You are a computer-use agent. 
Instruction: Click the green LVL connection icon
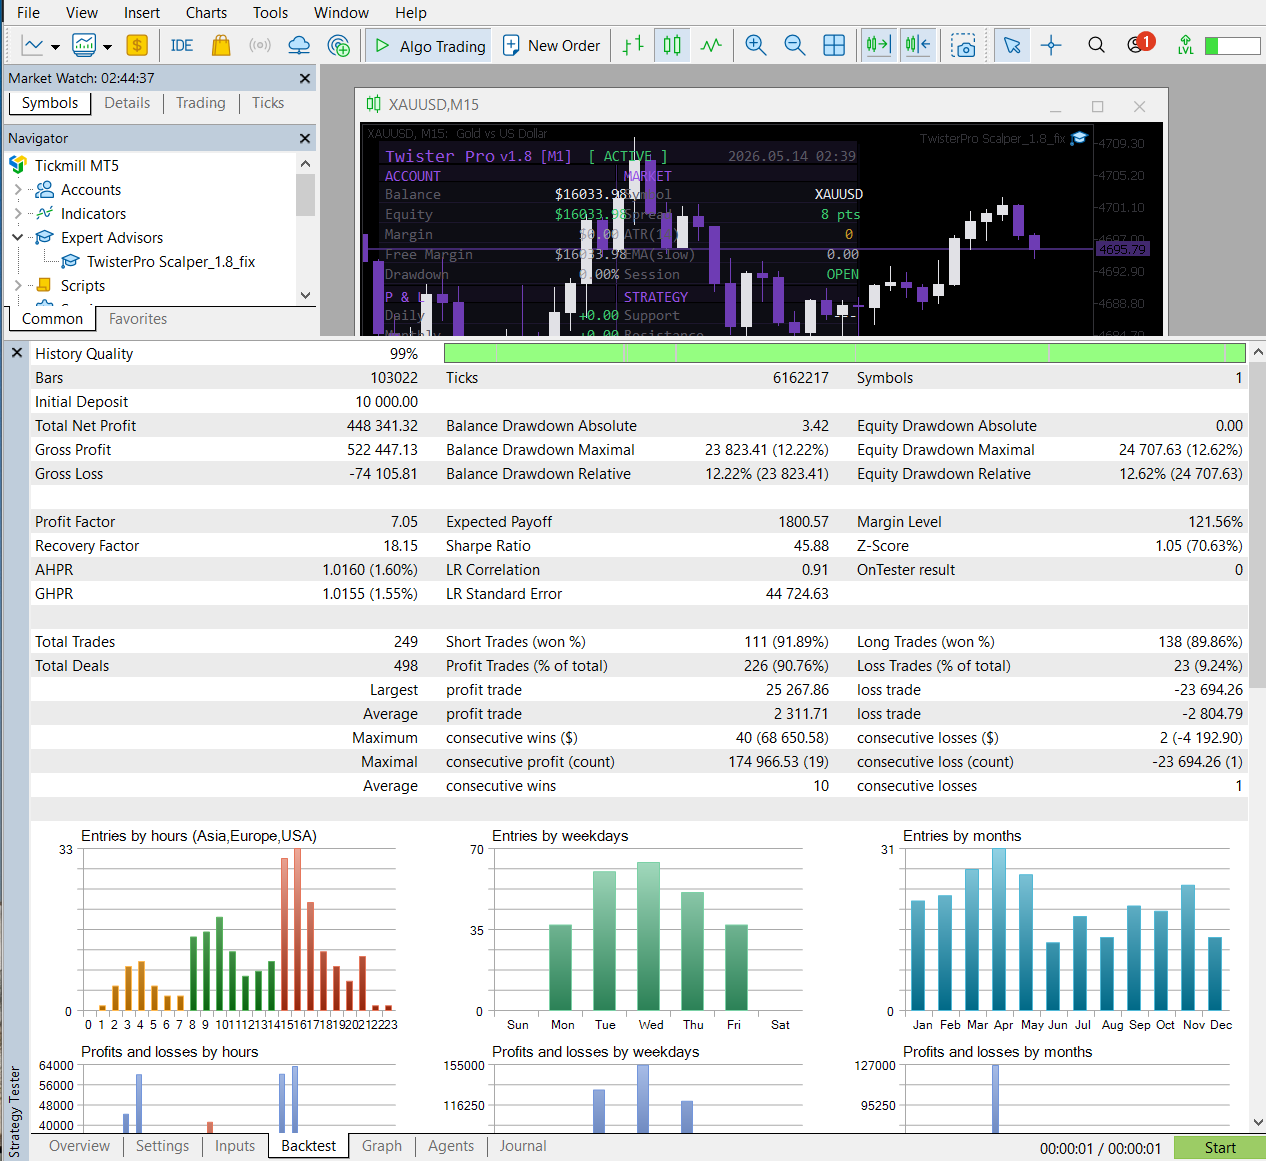pos(1186,45)
